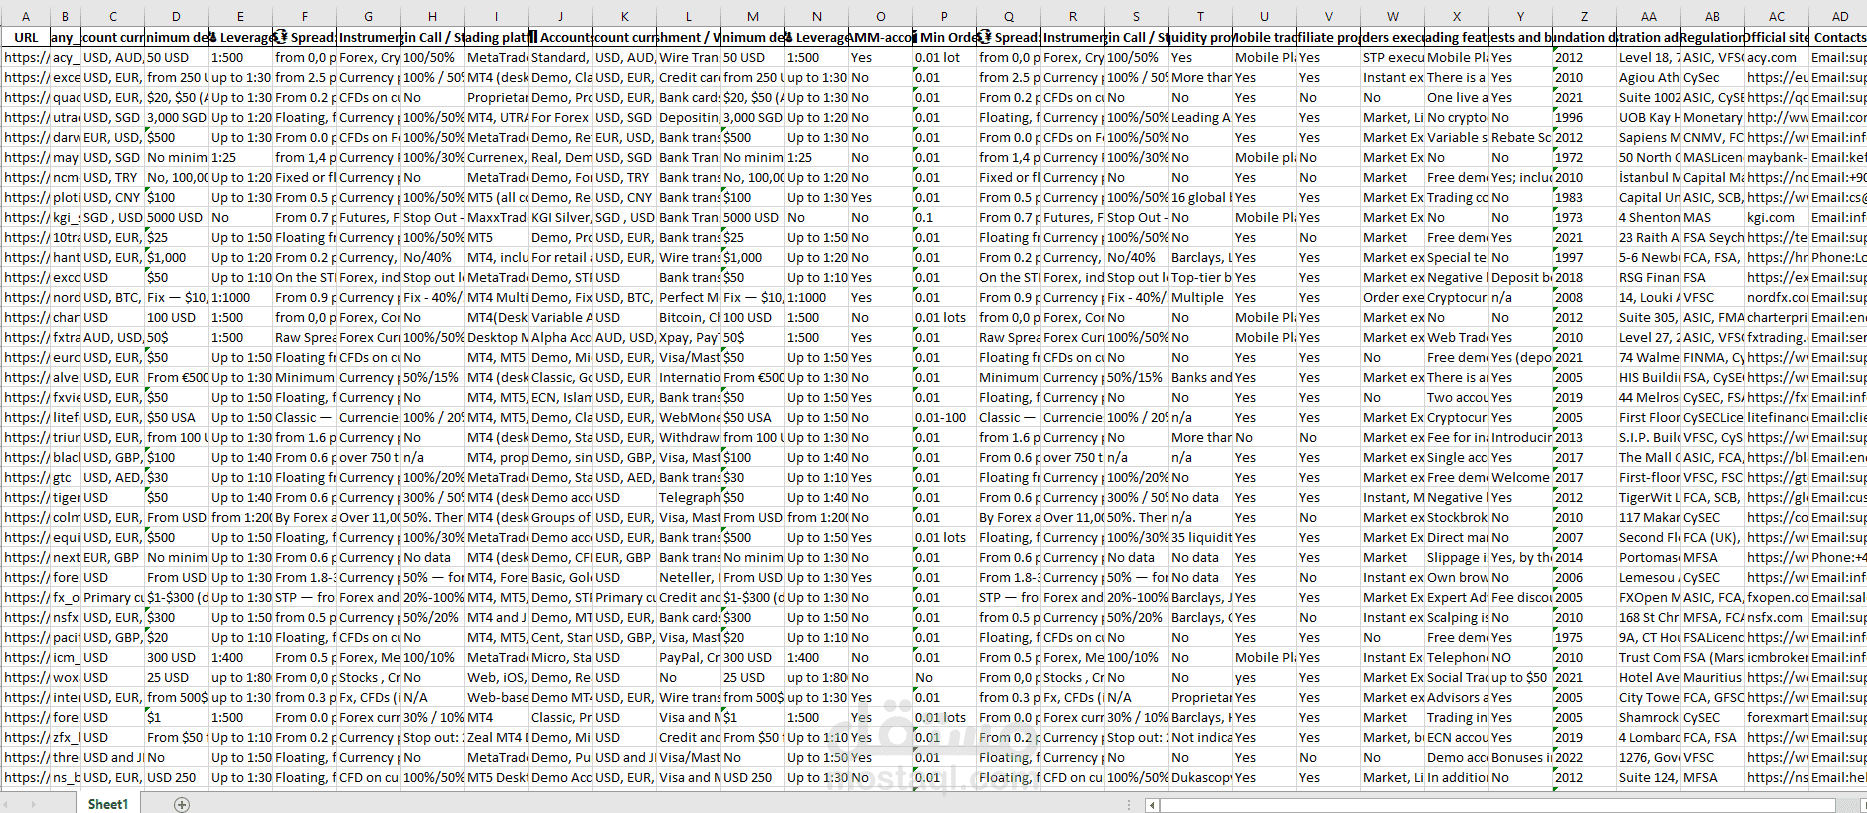Select the MASLicen cell
1867x813 pixels.
1712,157
